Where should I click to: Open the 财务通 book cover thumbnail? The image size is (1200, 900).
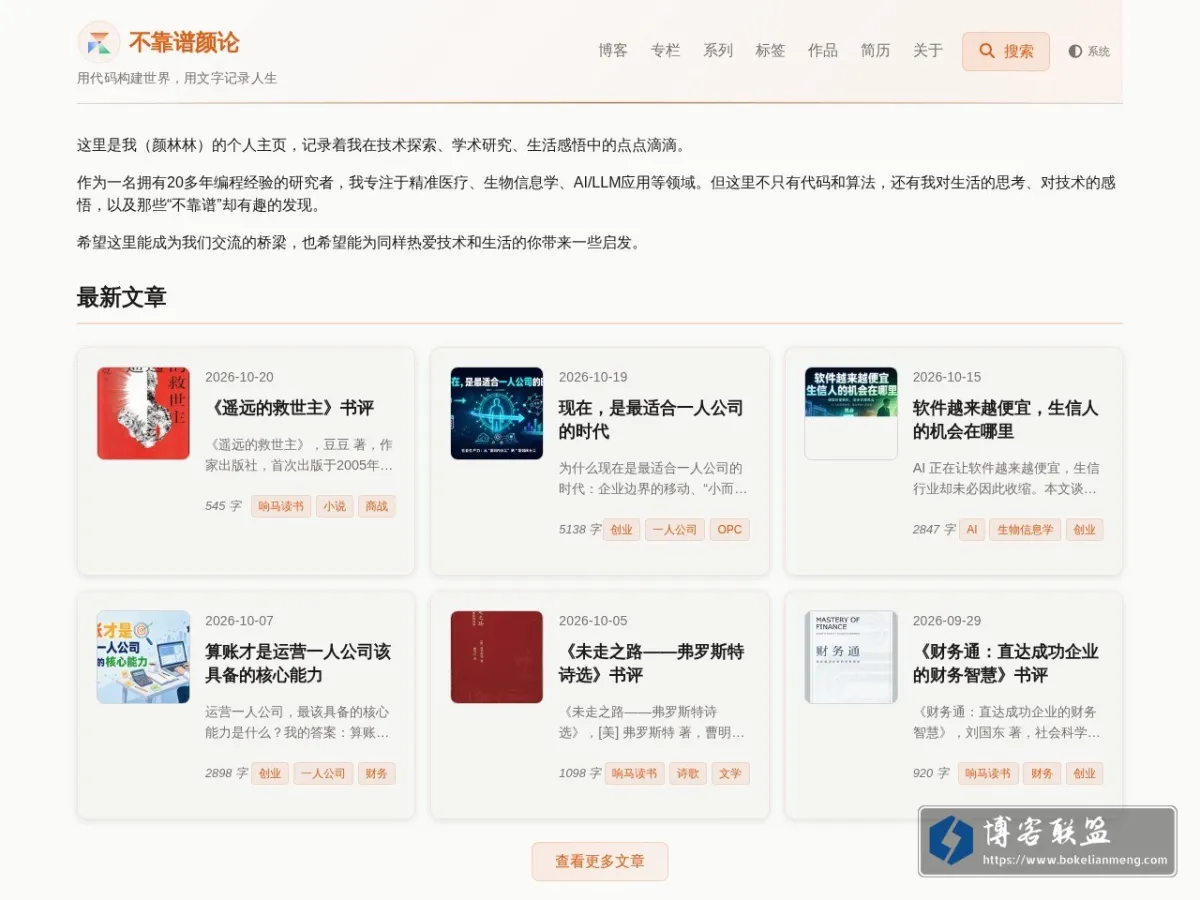(x=851, y=657)
